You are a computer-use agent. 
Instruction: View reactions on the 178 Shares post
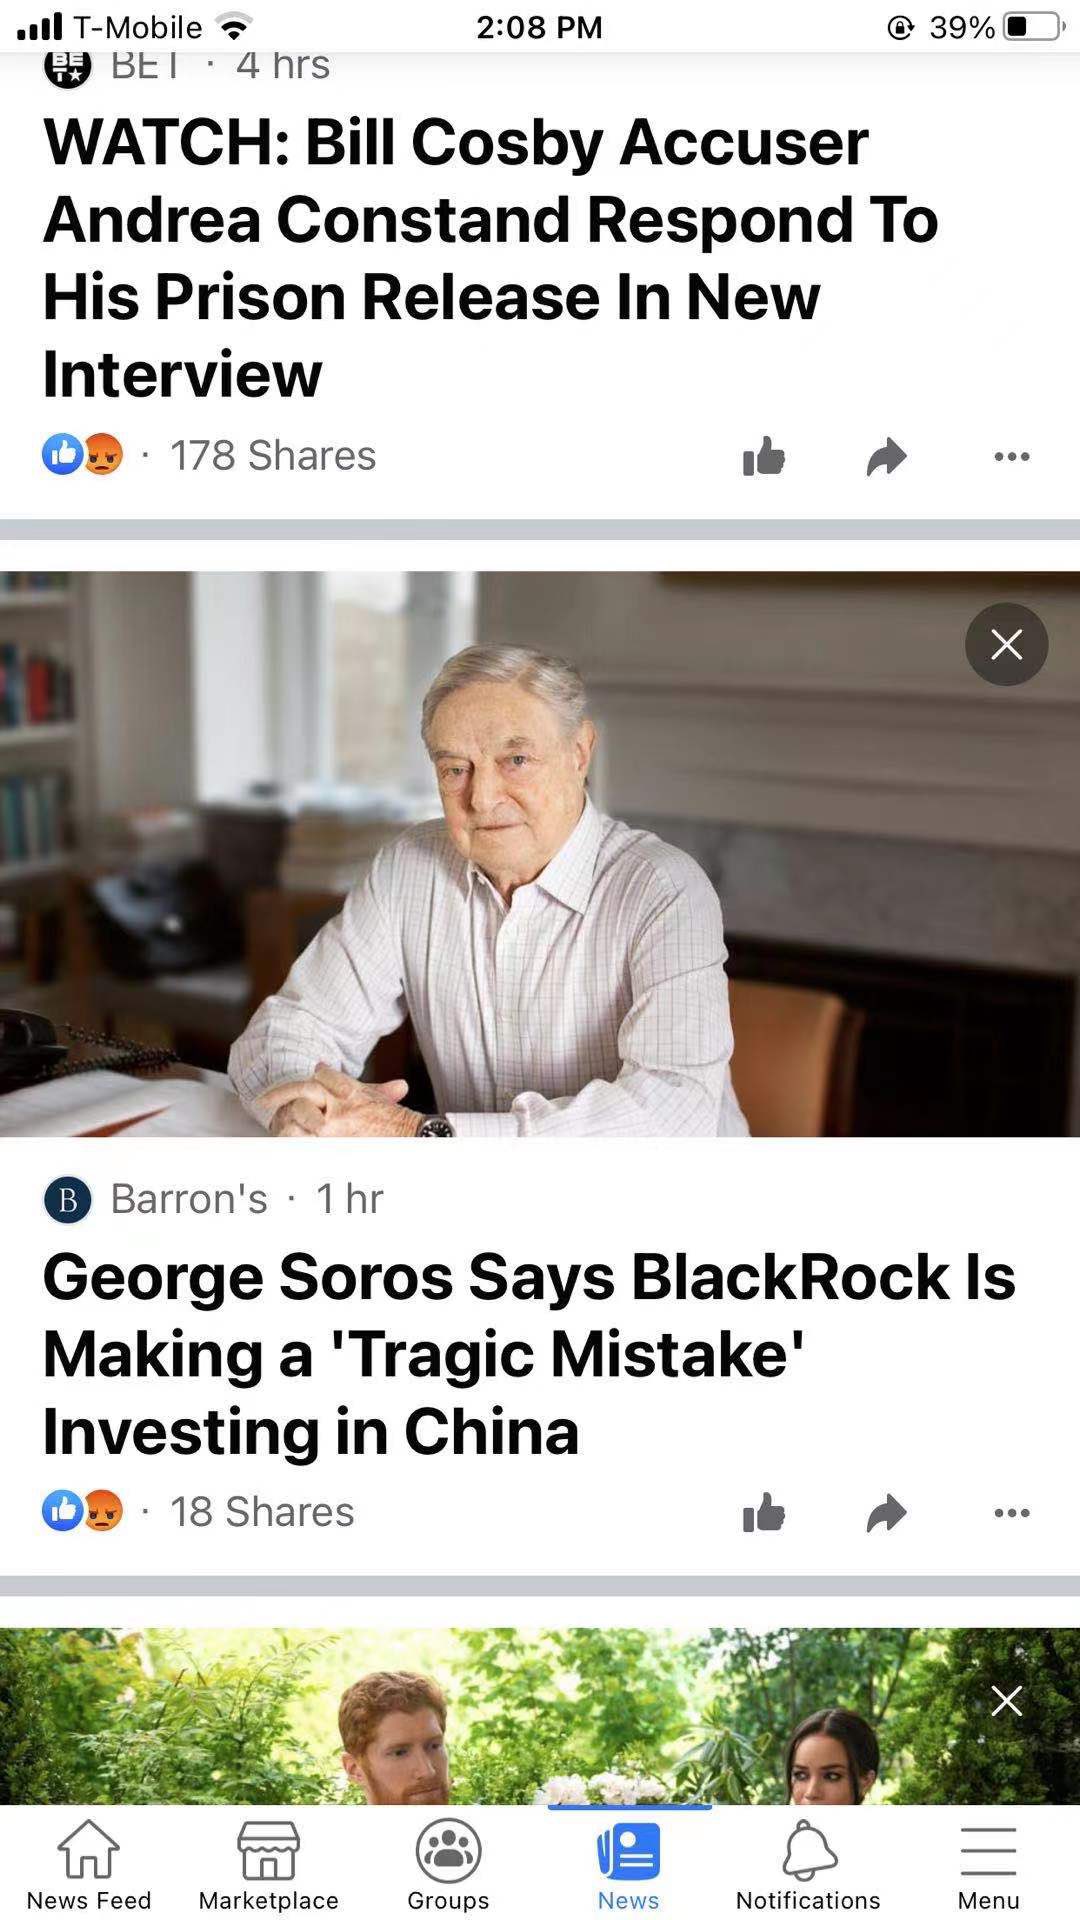click(82, 456)
